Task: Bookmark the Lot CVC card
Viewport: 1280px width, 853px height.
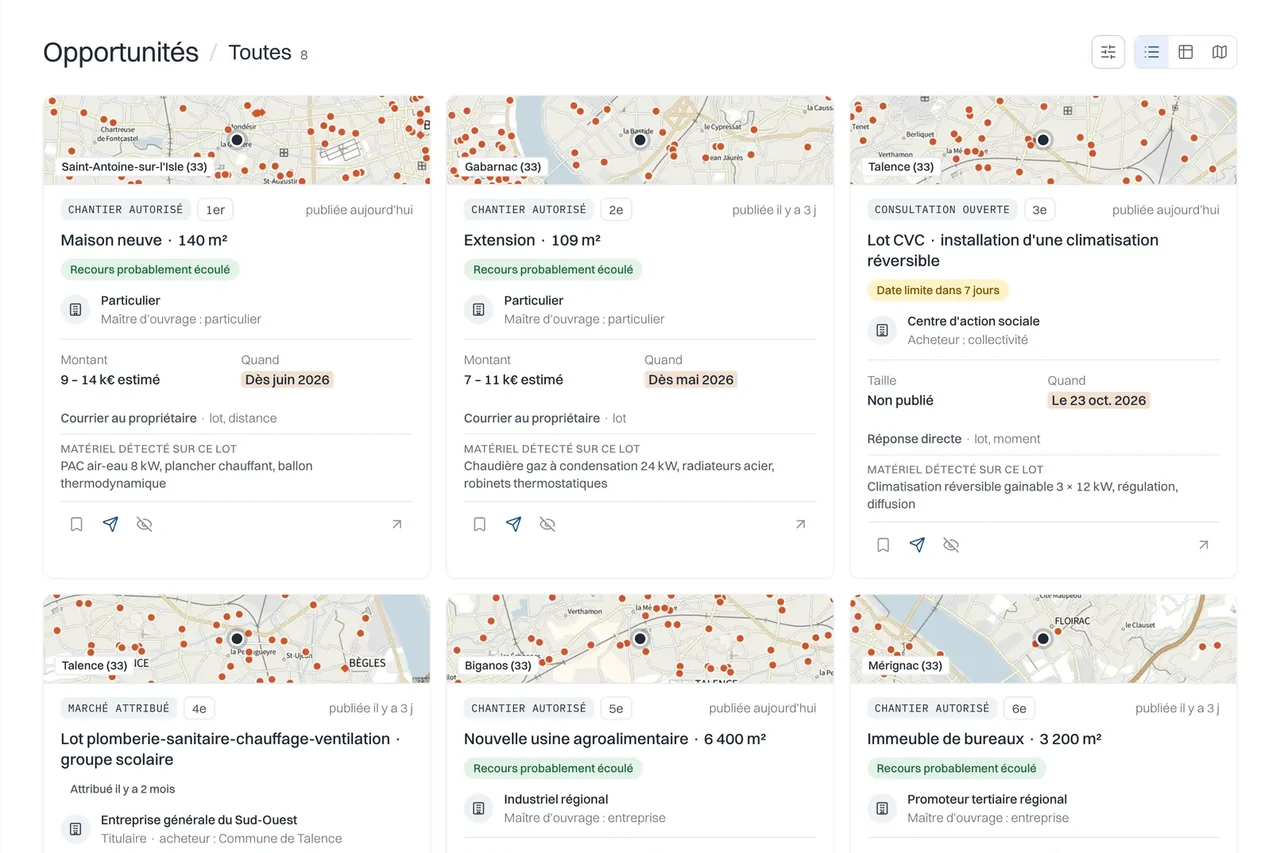Action: pos(883,545)
